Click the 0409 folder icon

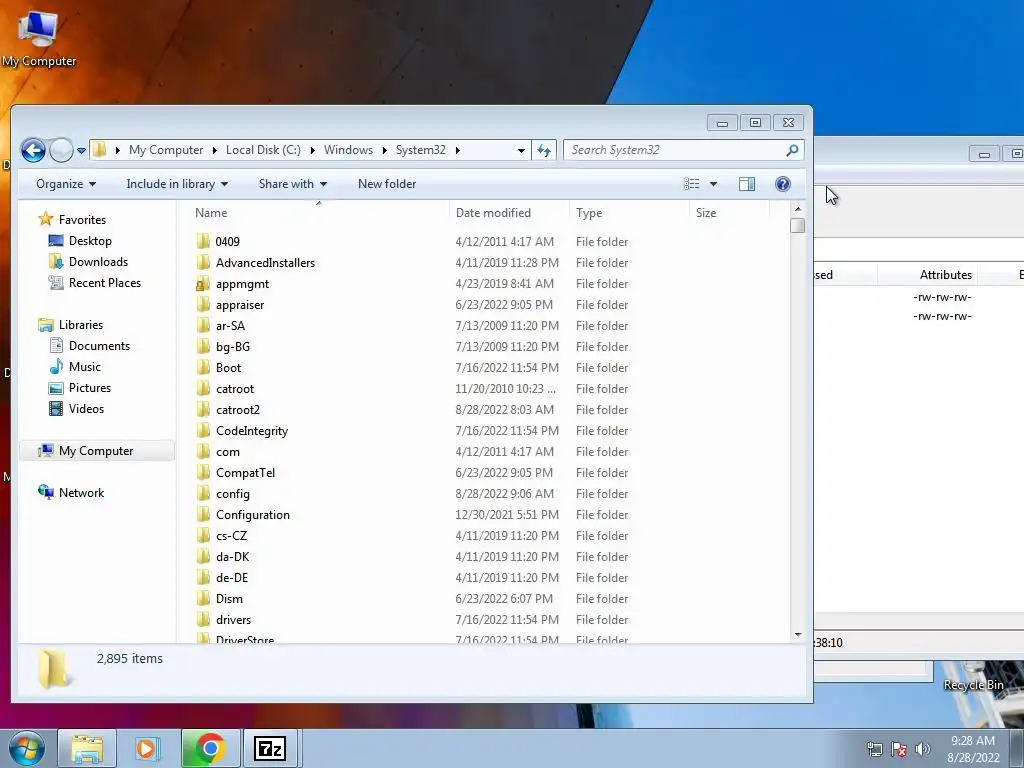click(203, 242)
